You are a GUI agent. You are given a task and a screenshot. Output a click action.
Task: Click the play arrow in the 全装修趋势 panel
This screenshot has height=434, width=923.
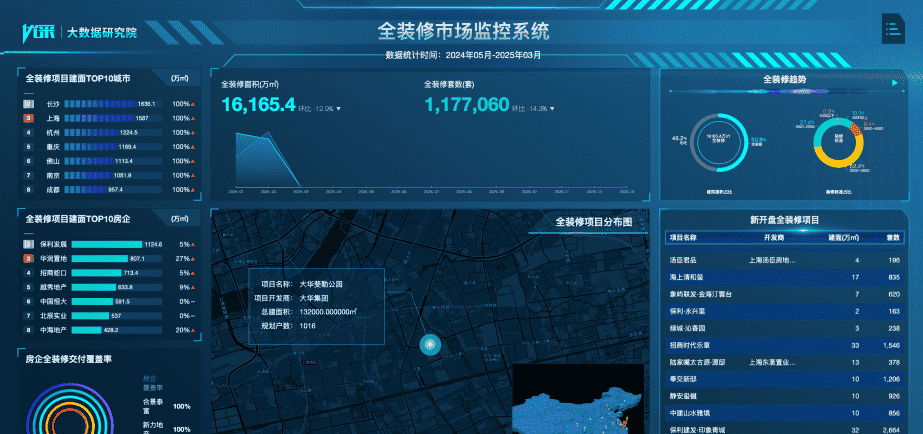click(895, 83)
